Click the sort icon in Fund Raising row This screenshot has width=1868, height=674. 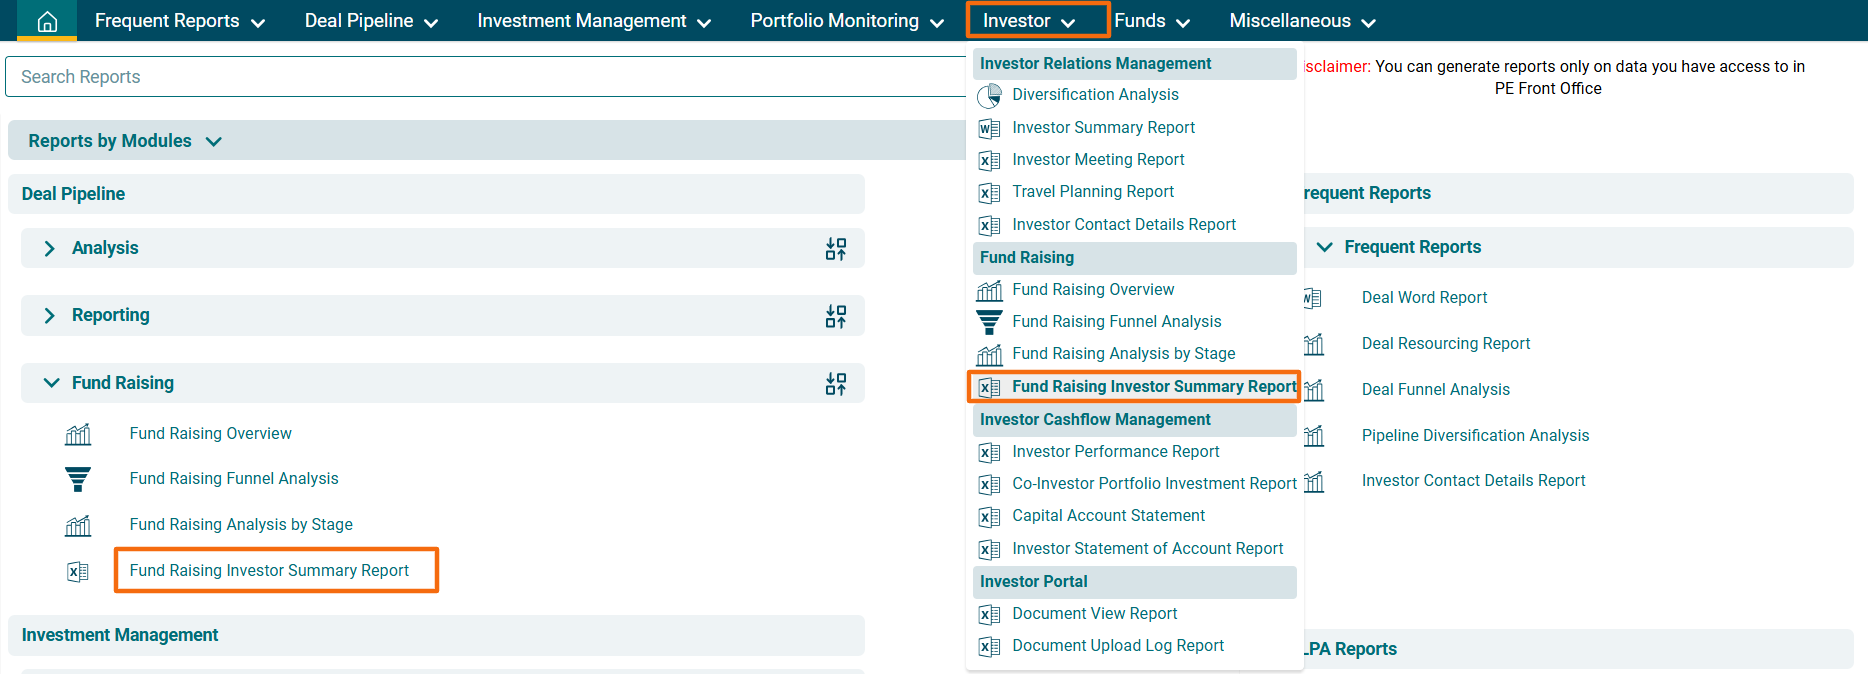(835, 384)
